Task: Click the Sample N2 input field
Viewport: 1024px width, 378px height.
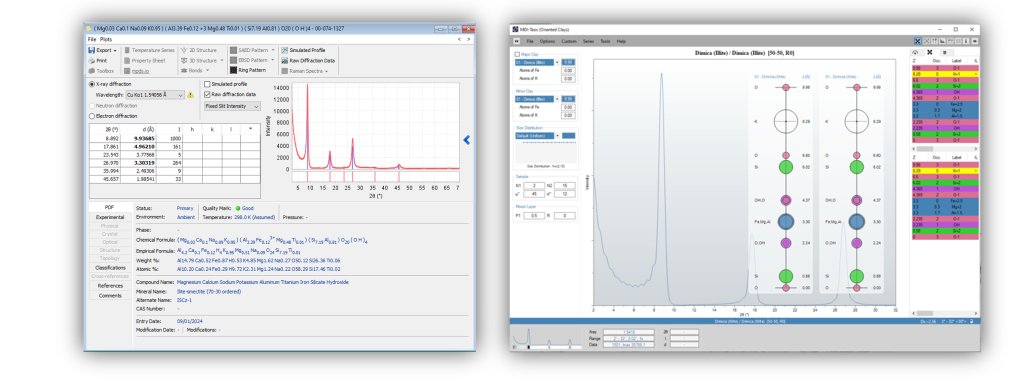Action: coord(564,185)
